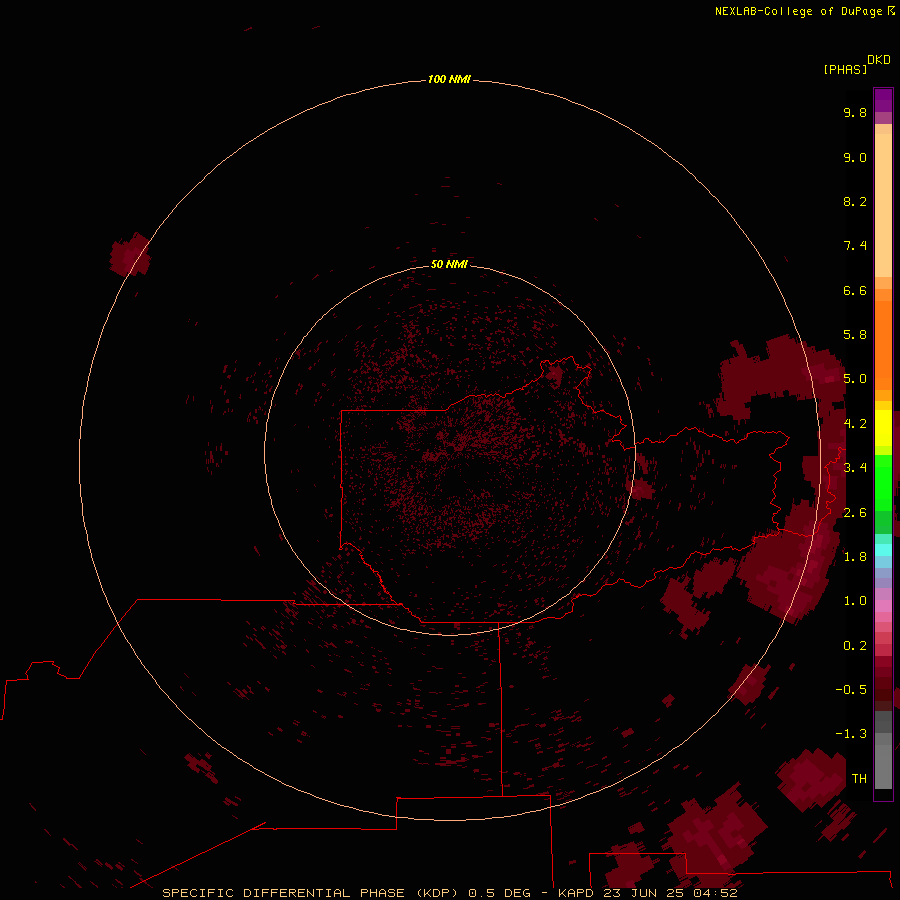
Task: Click the -0.5 color scale value
Action: coord(851,690)
